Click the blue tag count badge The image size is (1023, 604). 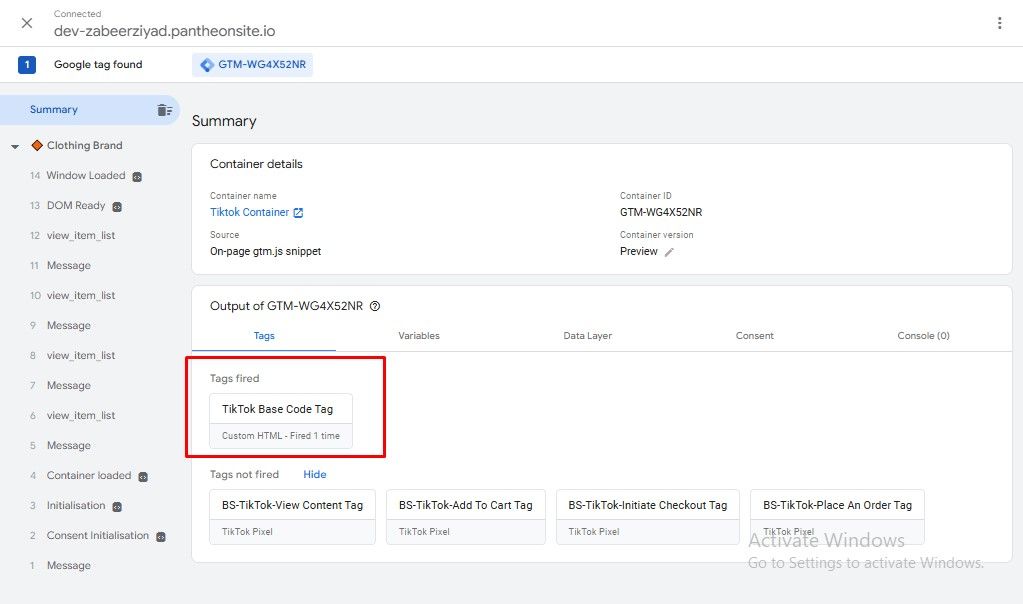[27, 65]
